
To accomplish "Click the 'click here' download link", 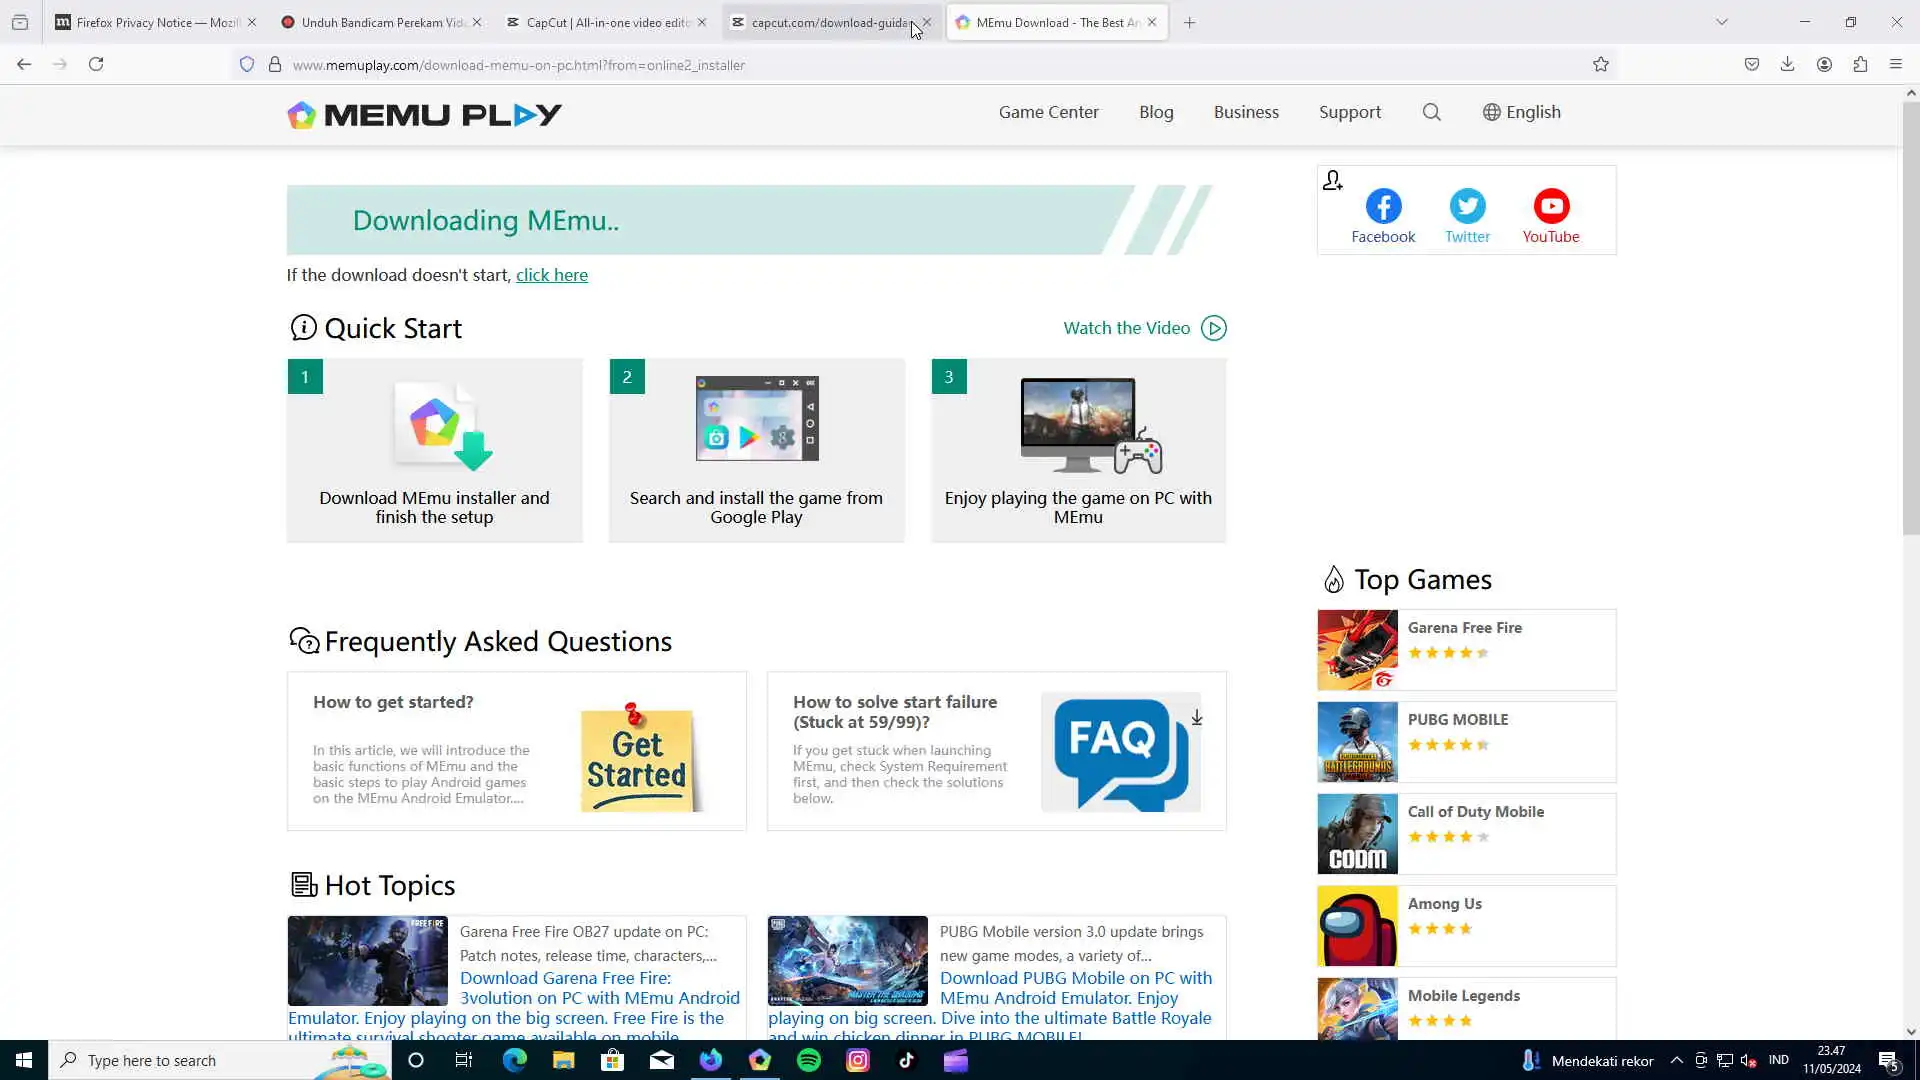I will click(x=551, y=275).
